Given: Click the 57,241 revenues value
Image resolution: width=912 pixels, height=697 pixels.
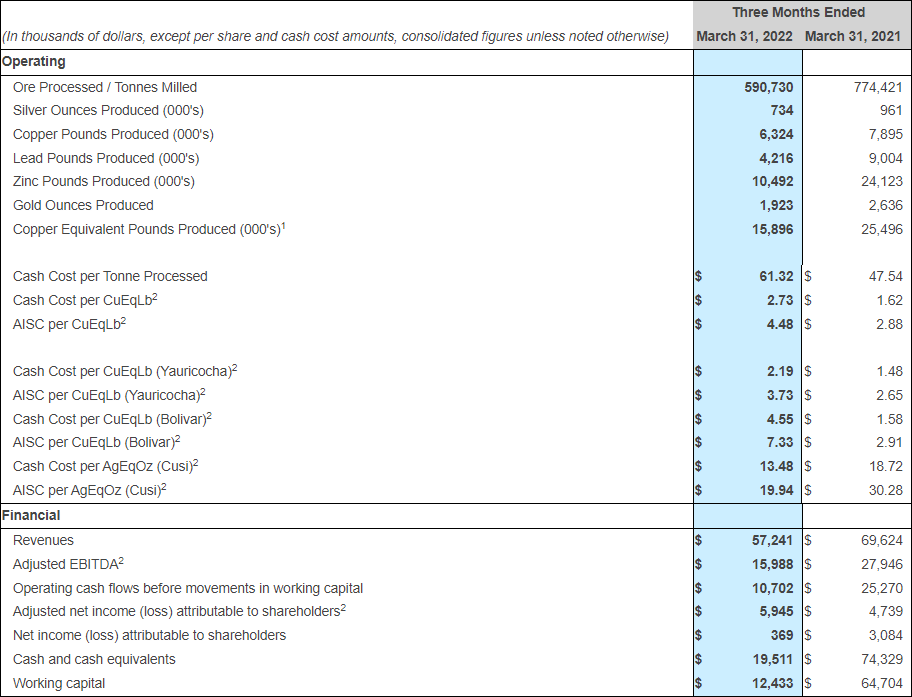Looking at the screenshot, I should (x=772, y=540).
